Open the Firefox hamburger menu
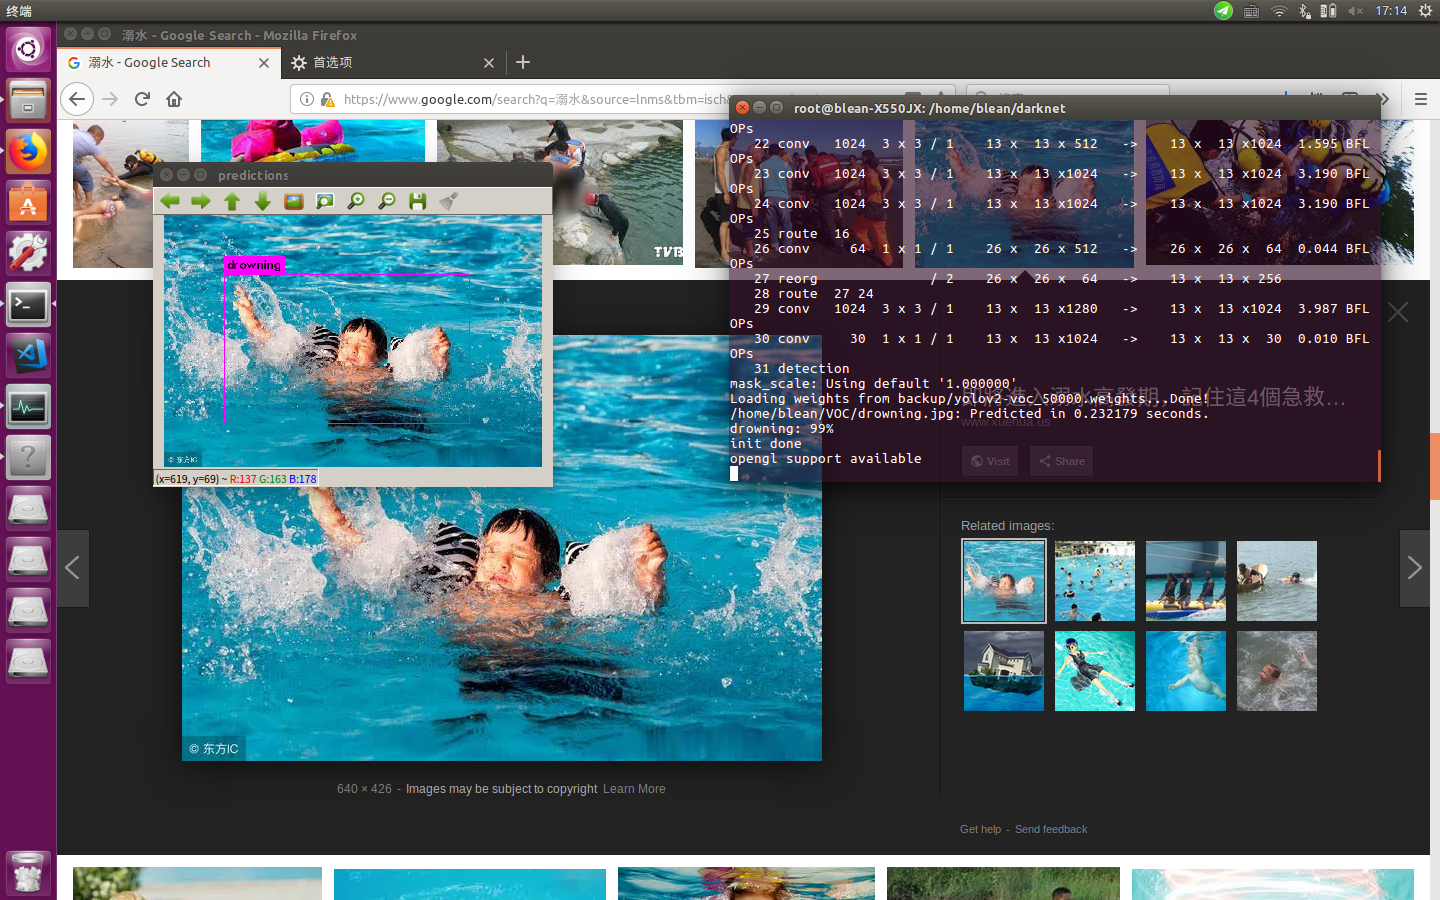The image size is (1440, 900). (1420, 99)
